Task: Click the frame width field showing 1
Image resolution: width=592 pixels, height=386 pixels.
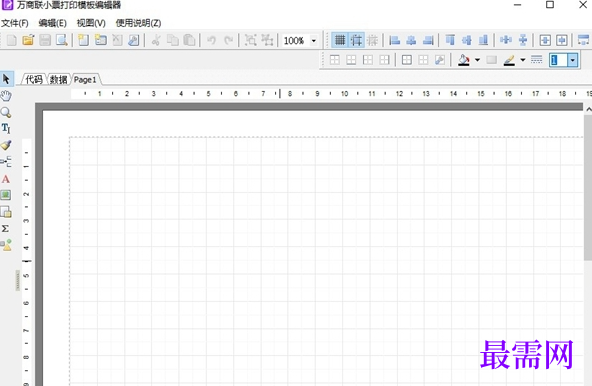Action: pos(558,60)
